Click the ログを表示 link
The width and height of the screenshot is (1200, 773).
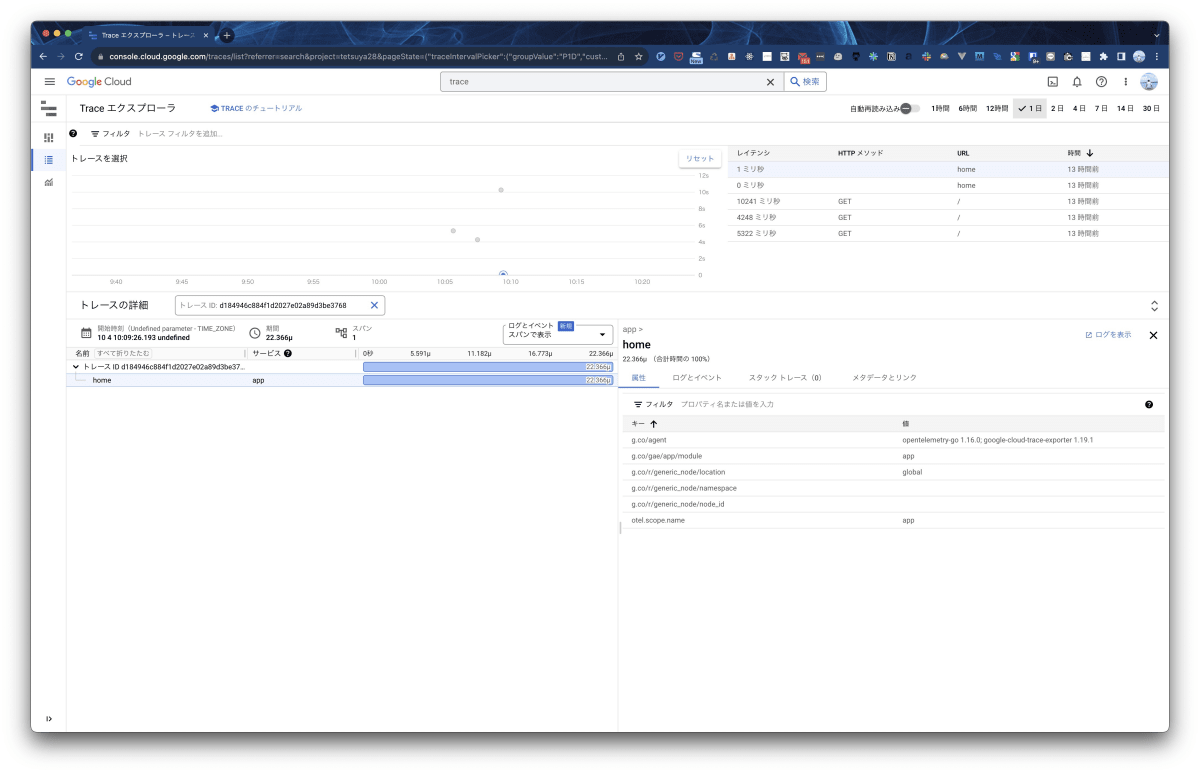[1108, 335]
